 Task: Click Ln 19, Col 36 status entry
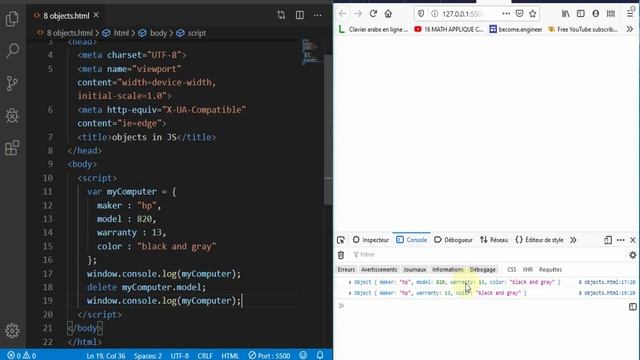tap(106, 356)
